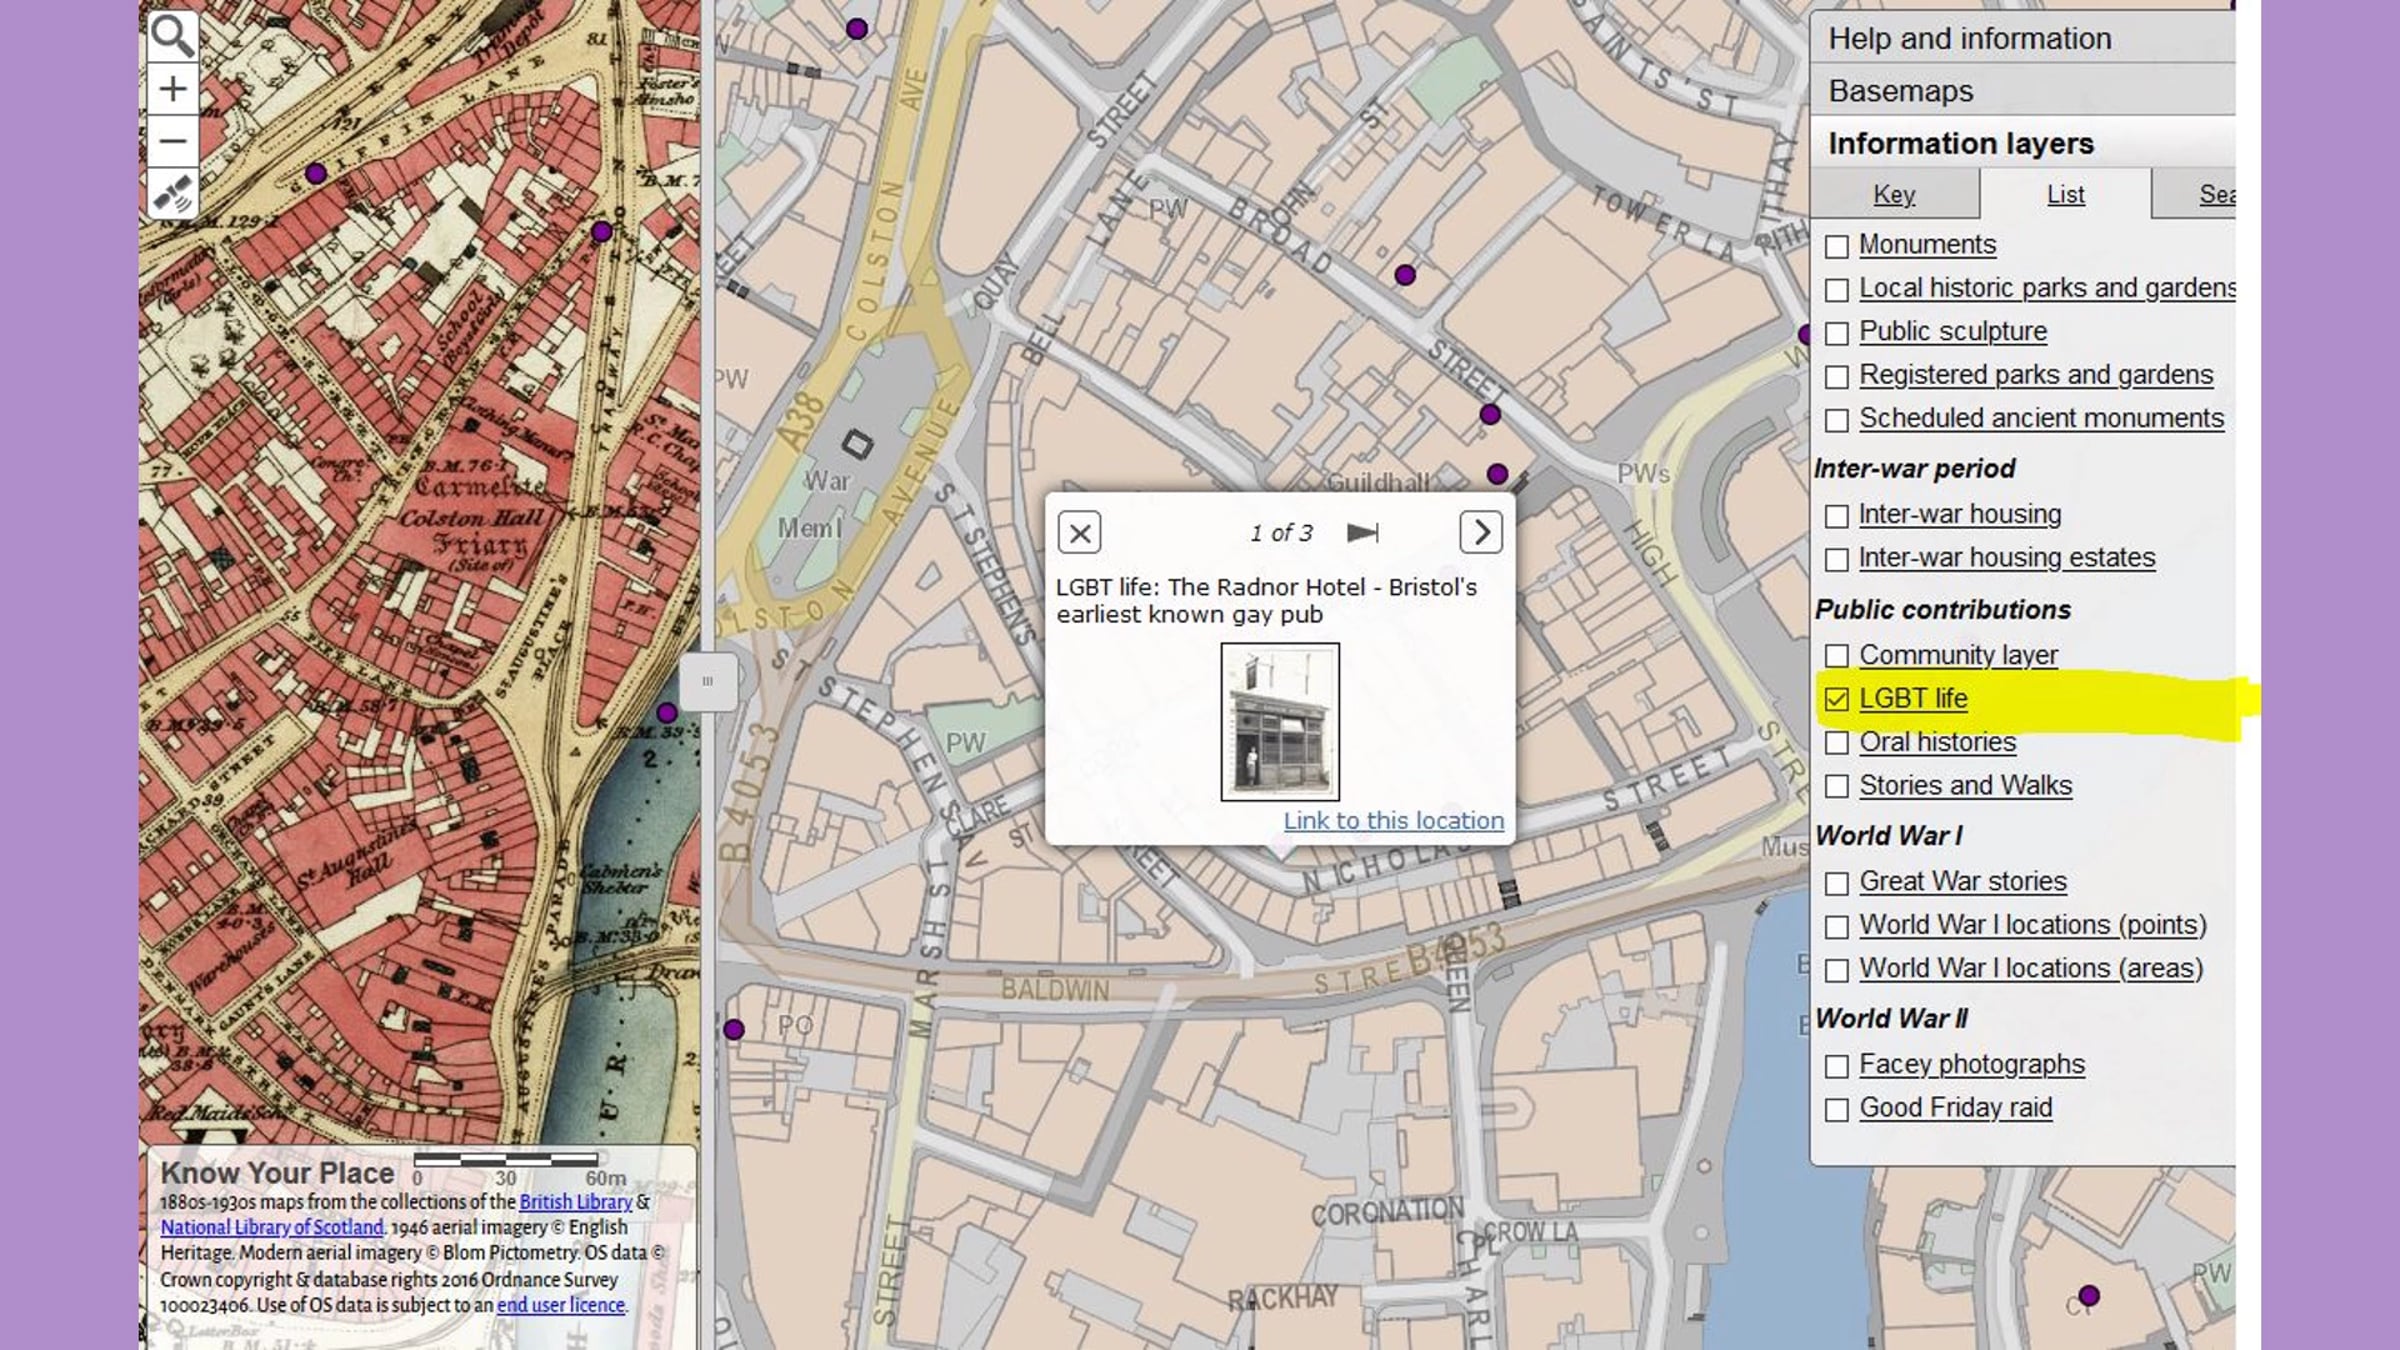Tick the Community layer checkbox
Image resolution: width=2400 pixels, height=1350 pixels.
(1836, 656)
